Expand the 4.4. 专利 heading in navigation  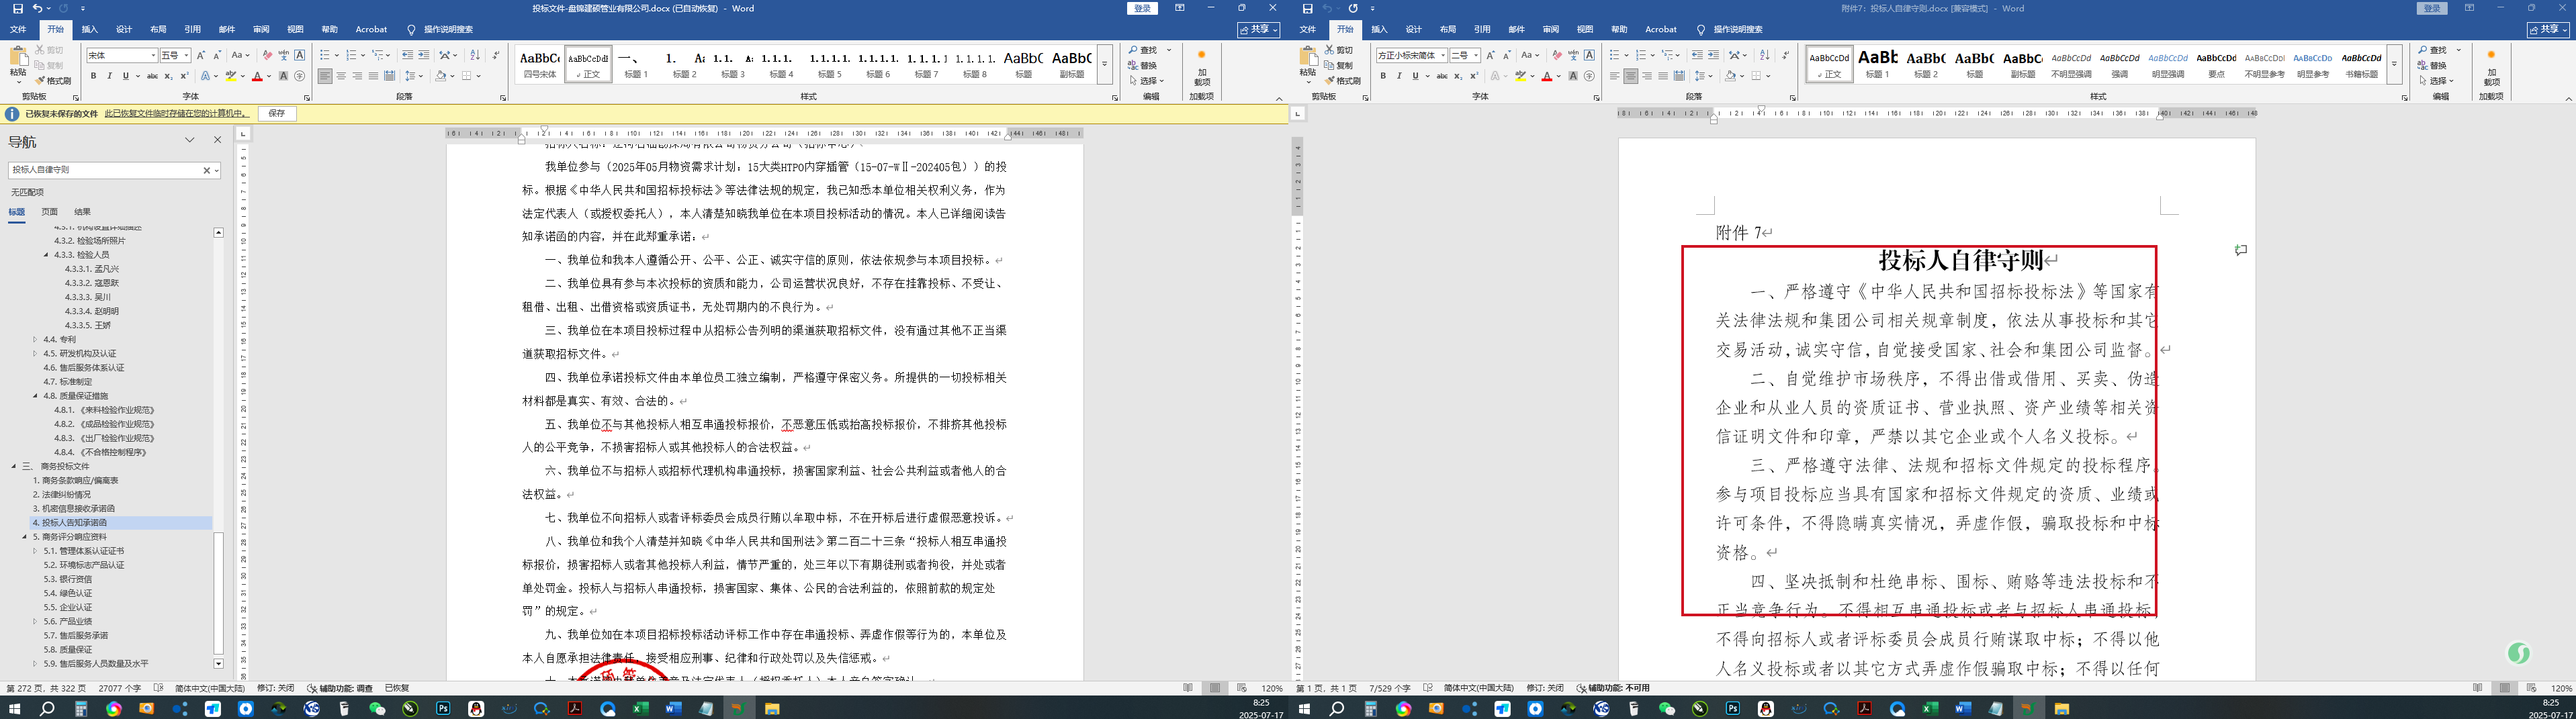pos(35,339)
